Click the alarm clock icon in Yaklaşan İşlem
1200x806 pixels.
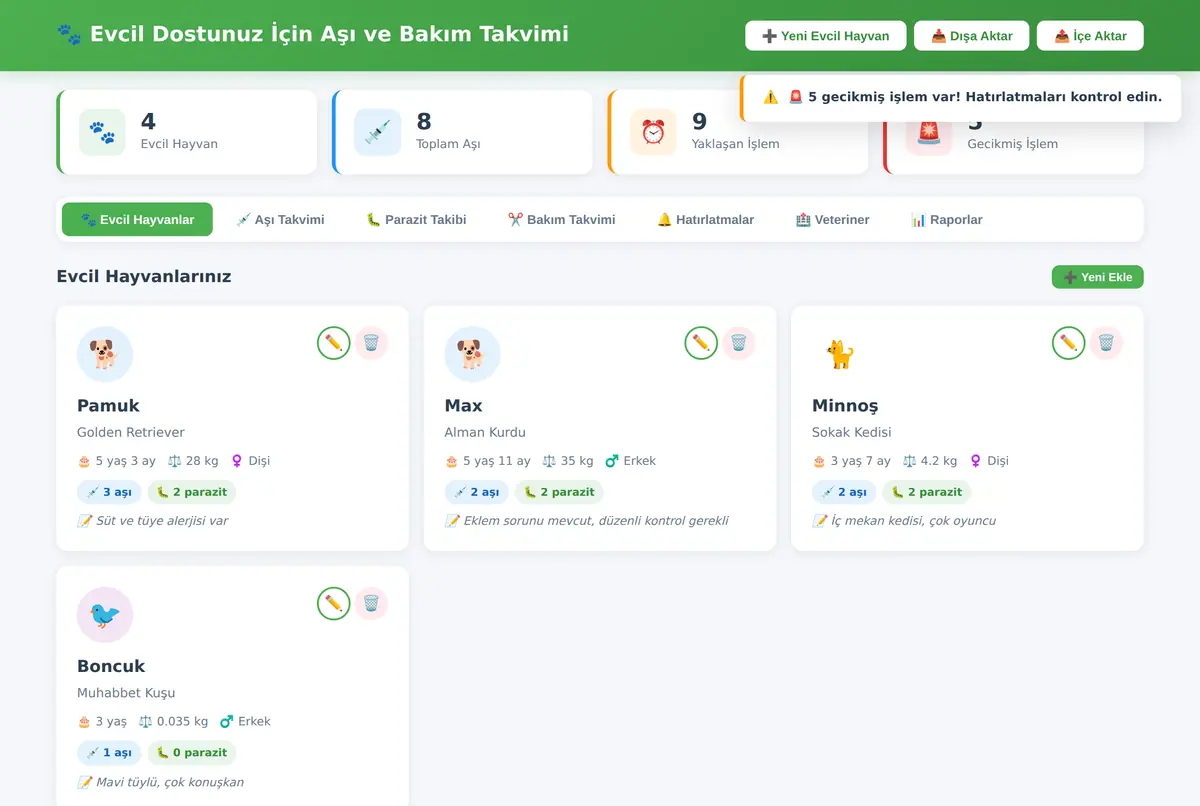coord(653,132)
